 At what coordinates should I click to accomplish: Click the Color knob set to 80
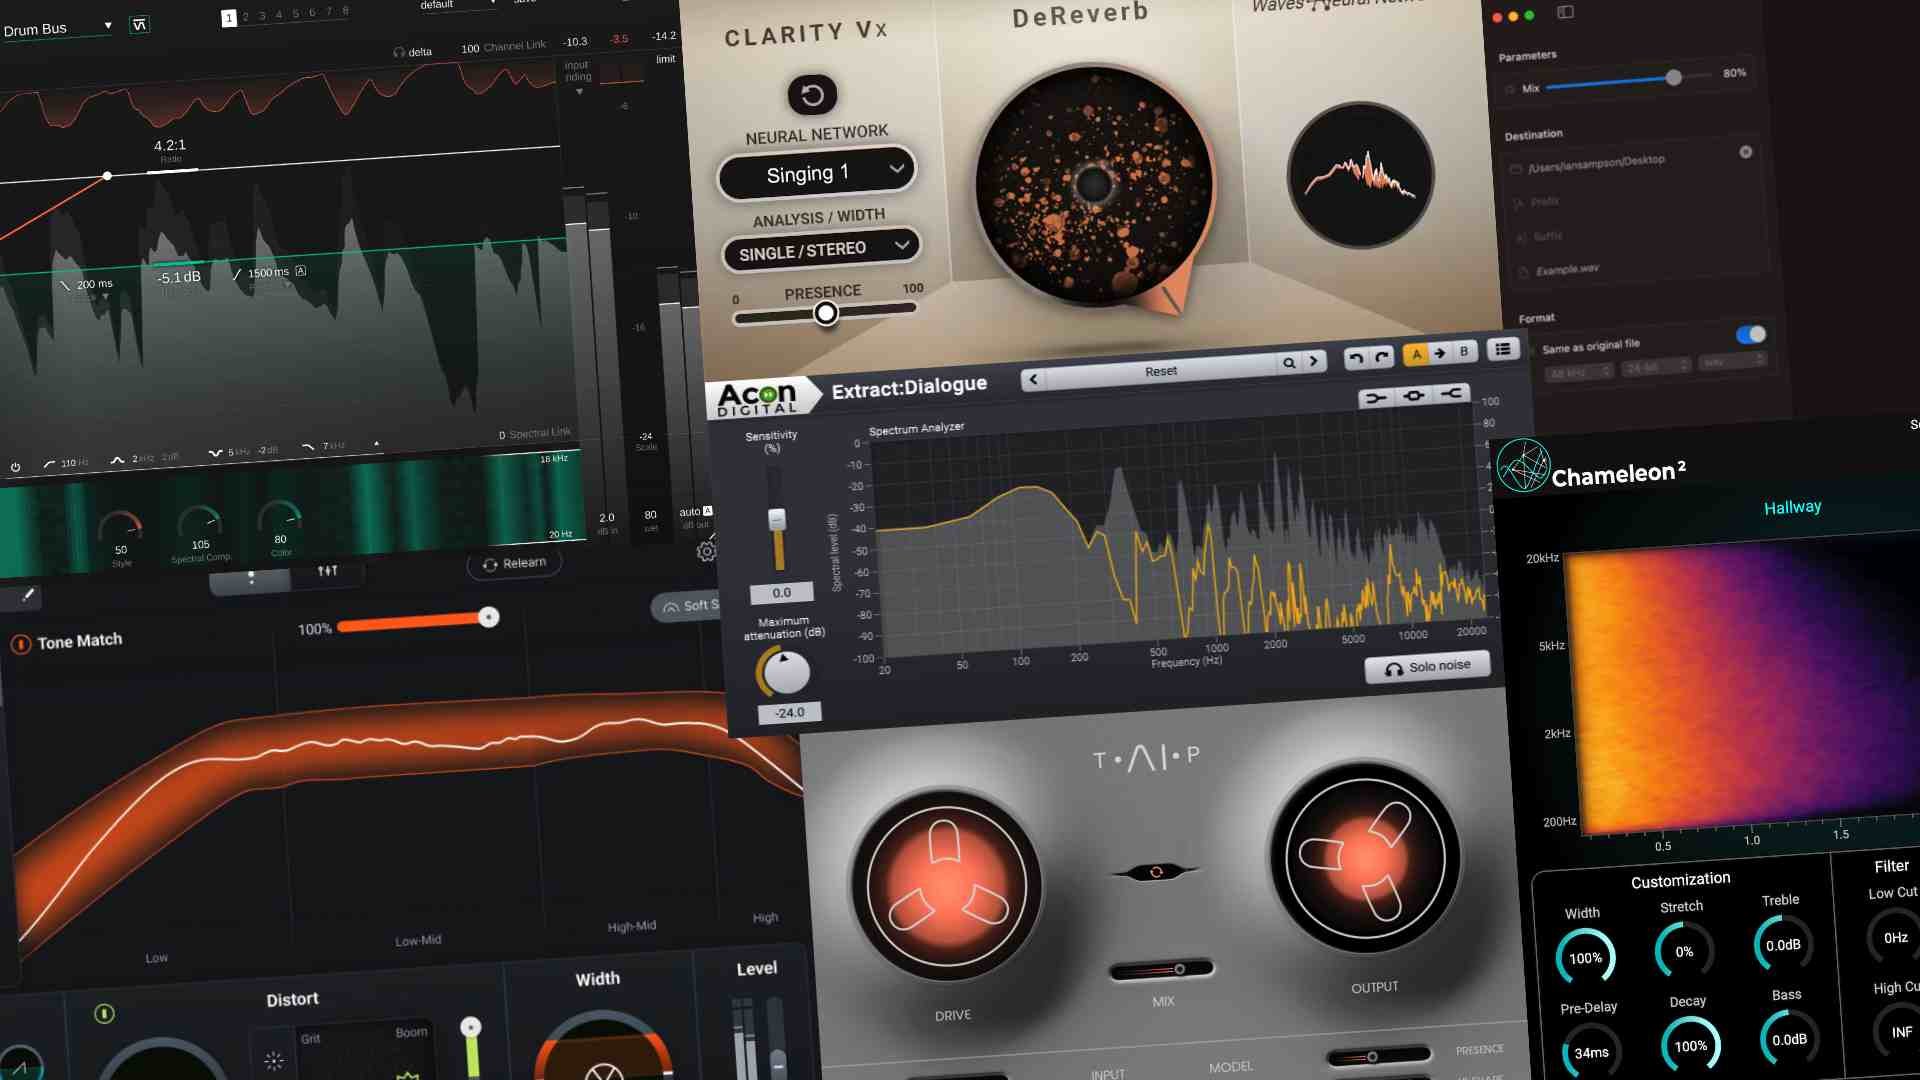(280, 516)
